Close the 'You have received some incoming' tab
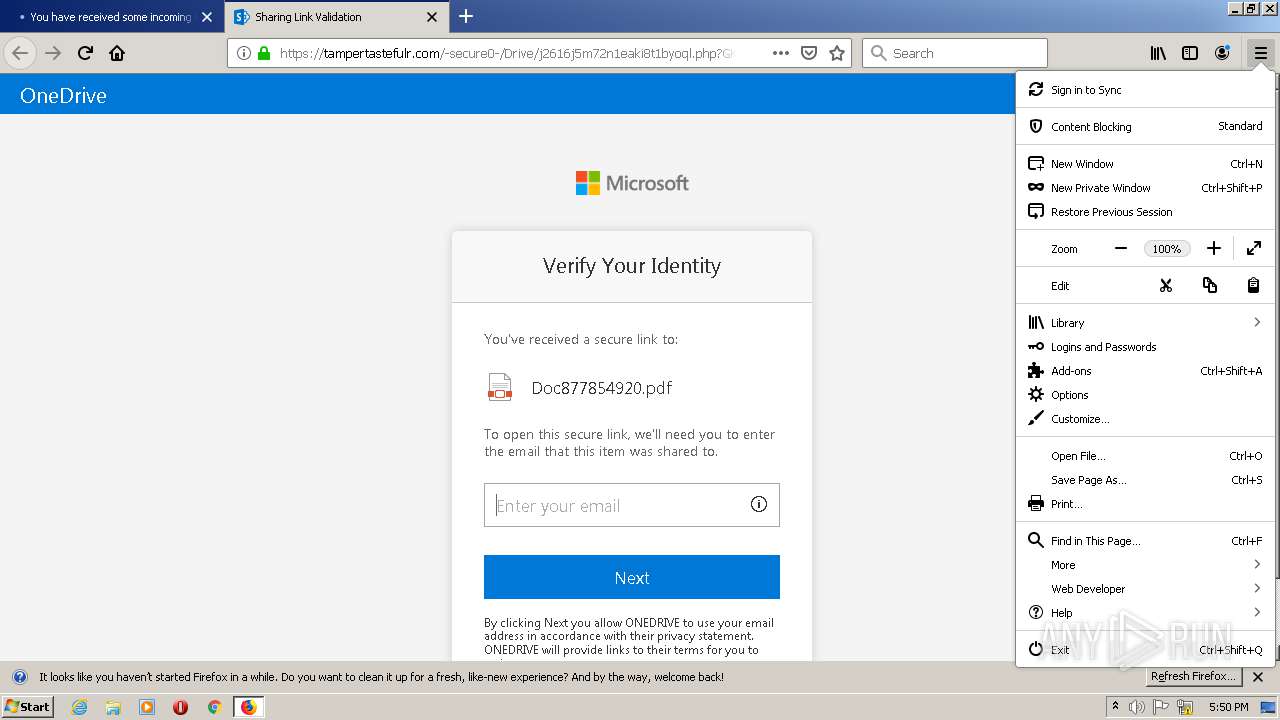This screenshot has height=720, width=1280. (x=207, y=17)
